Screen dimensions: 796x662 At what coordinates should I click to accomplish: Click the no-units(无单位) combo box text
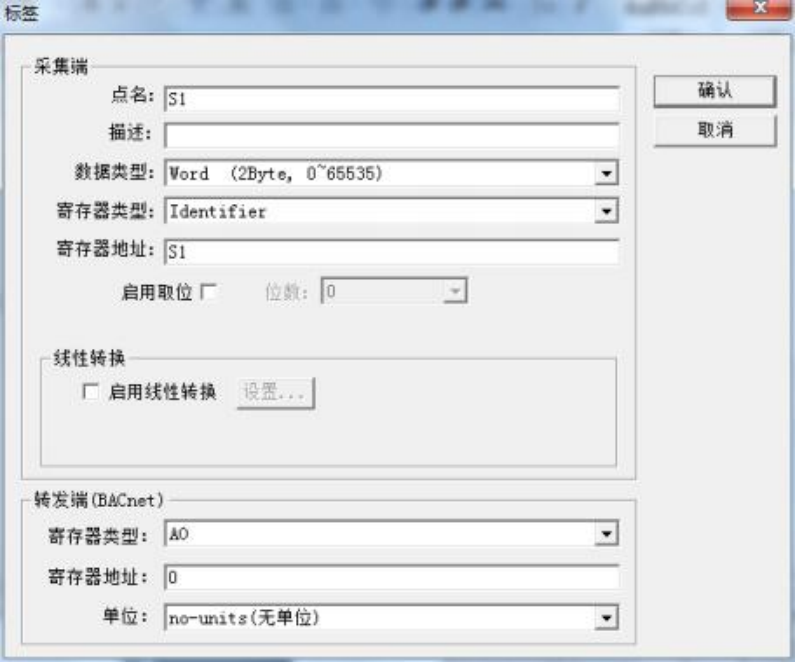click(244, 618)
